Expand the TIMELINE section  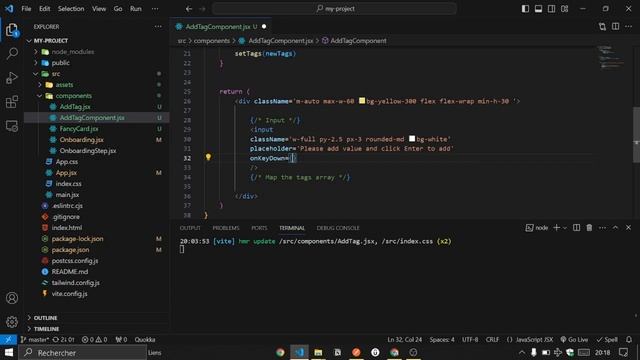(x=29, y=329)
